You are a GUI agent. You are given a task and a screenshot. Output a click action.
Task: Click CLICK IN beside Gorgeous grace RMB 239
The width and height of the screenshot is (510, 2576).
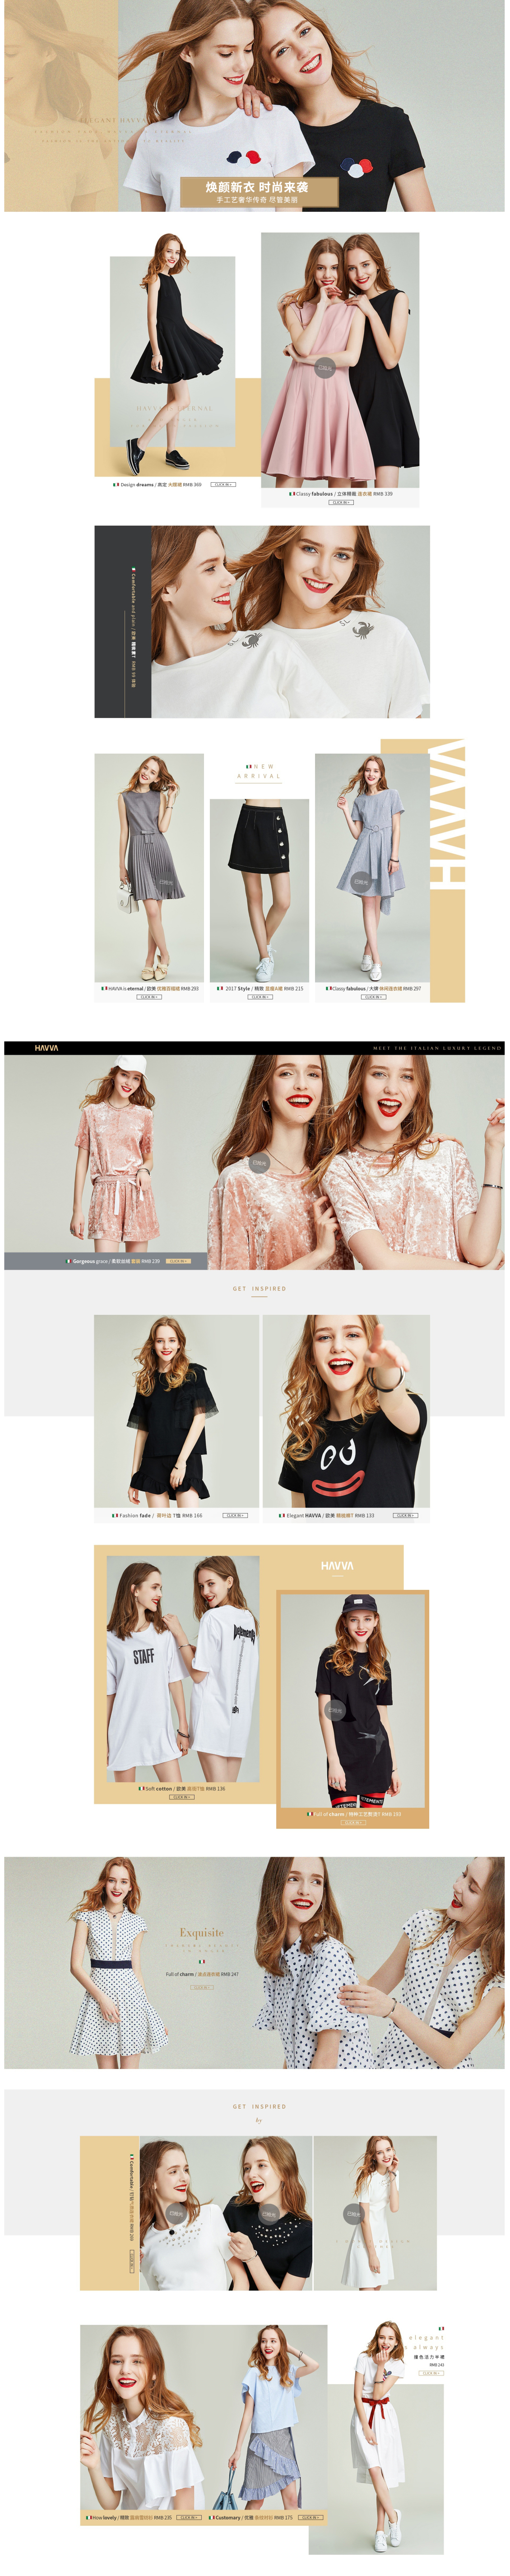click(x=178, y=1261)
